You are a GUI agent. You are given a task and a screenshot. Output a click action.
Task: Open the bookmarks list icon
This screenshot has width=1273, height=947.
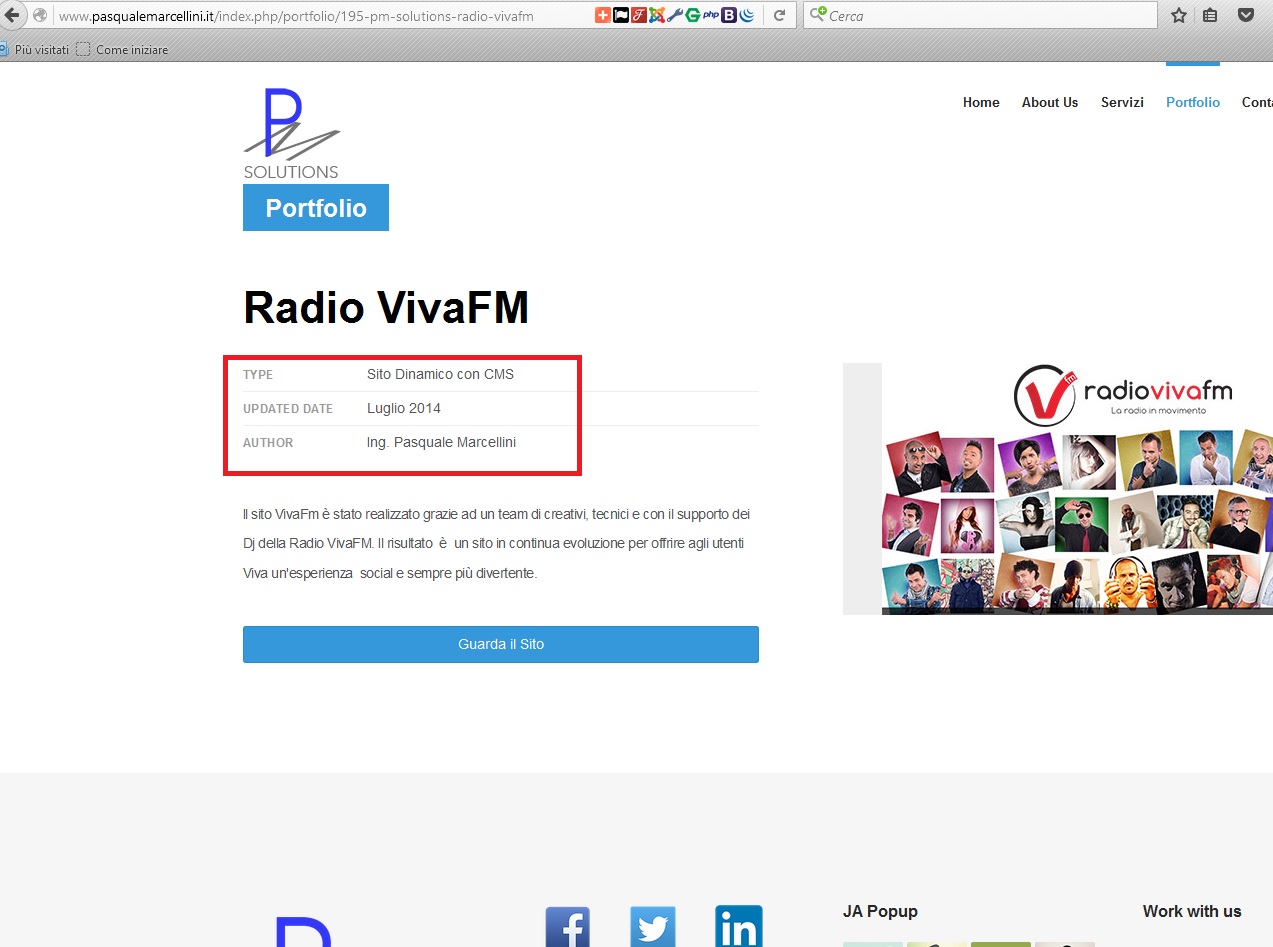tap(1210, 15)
